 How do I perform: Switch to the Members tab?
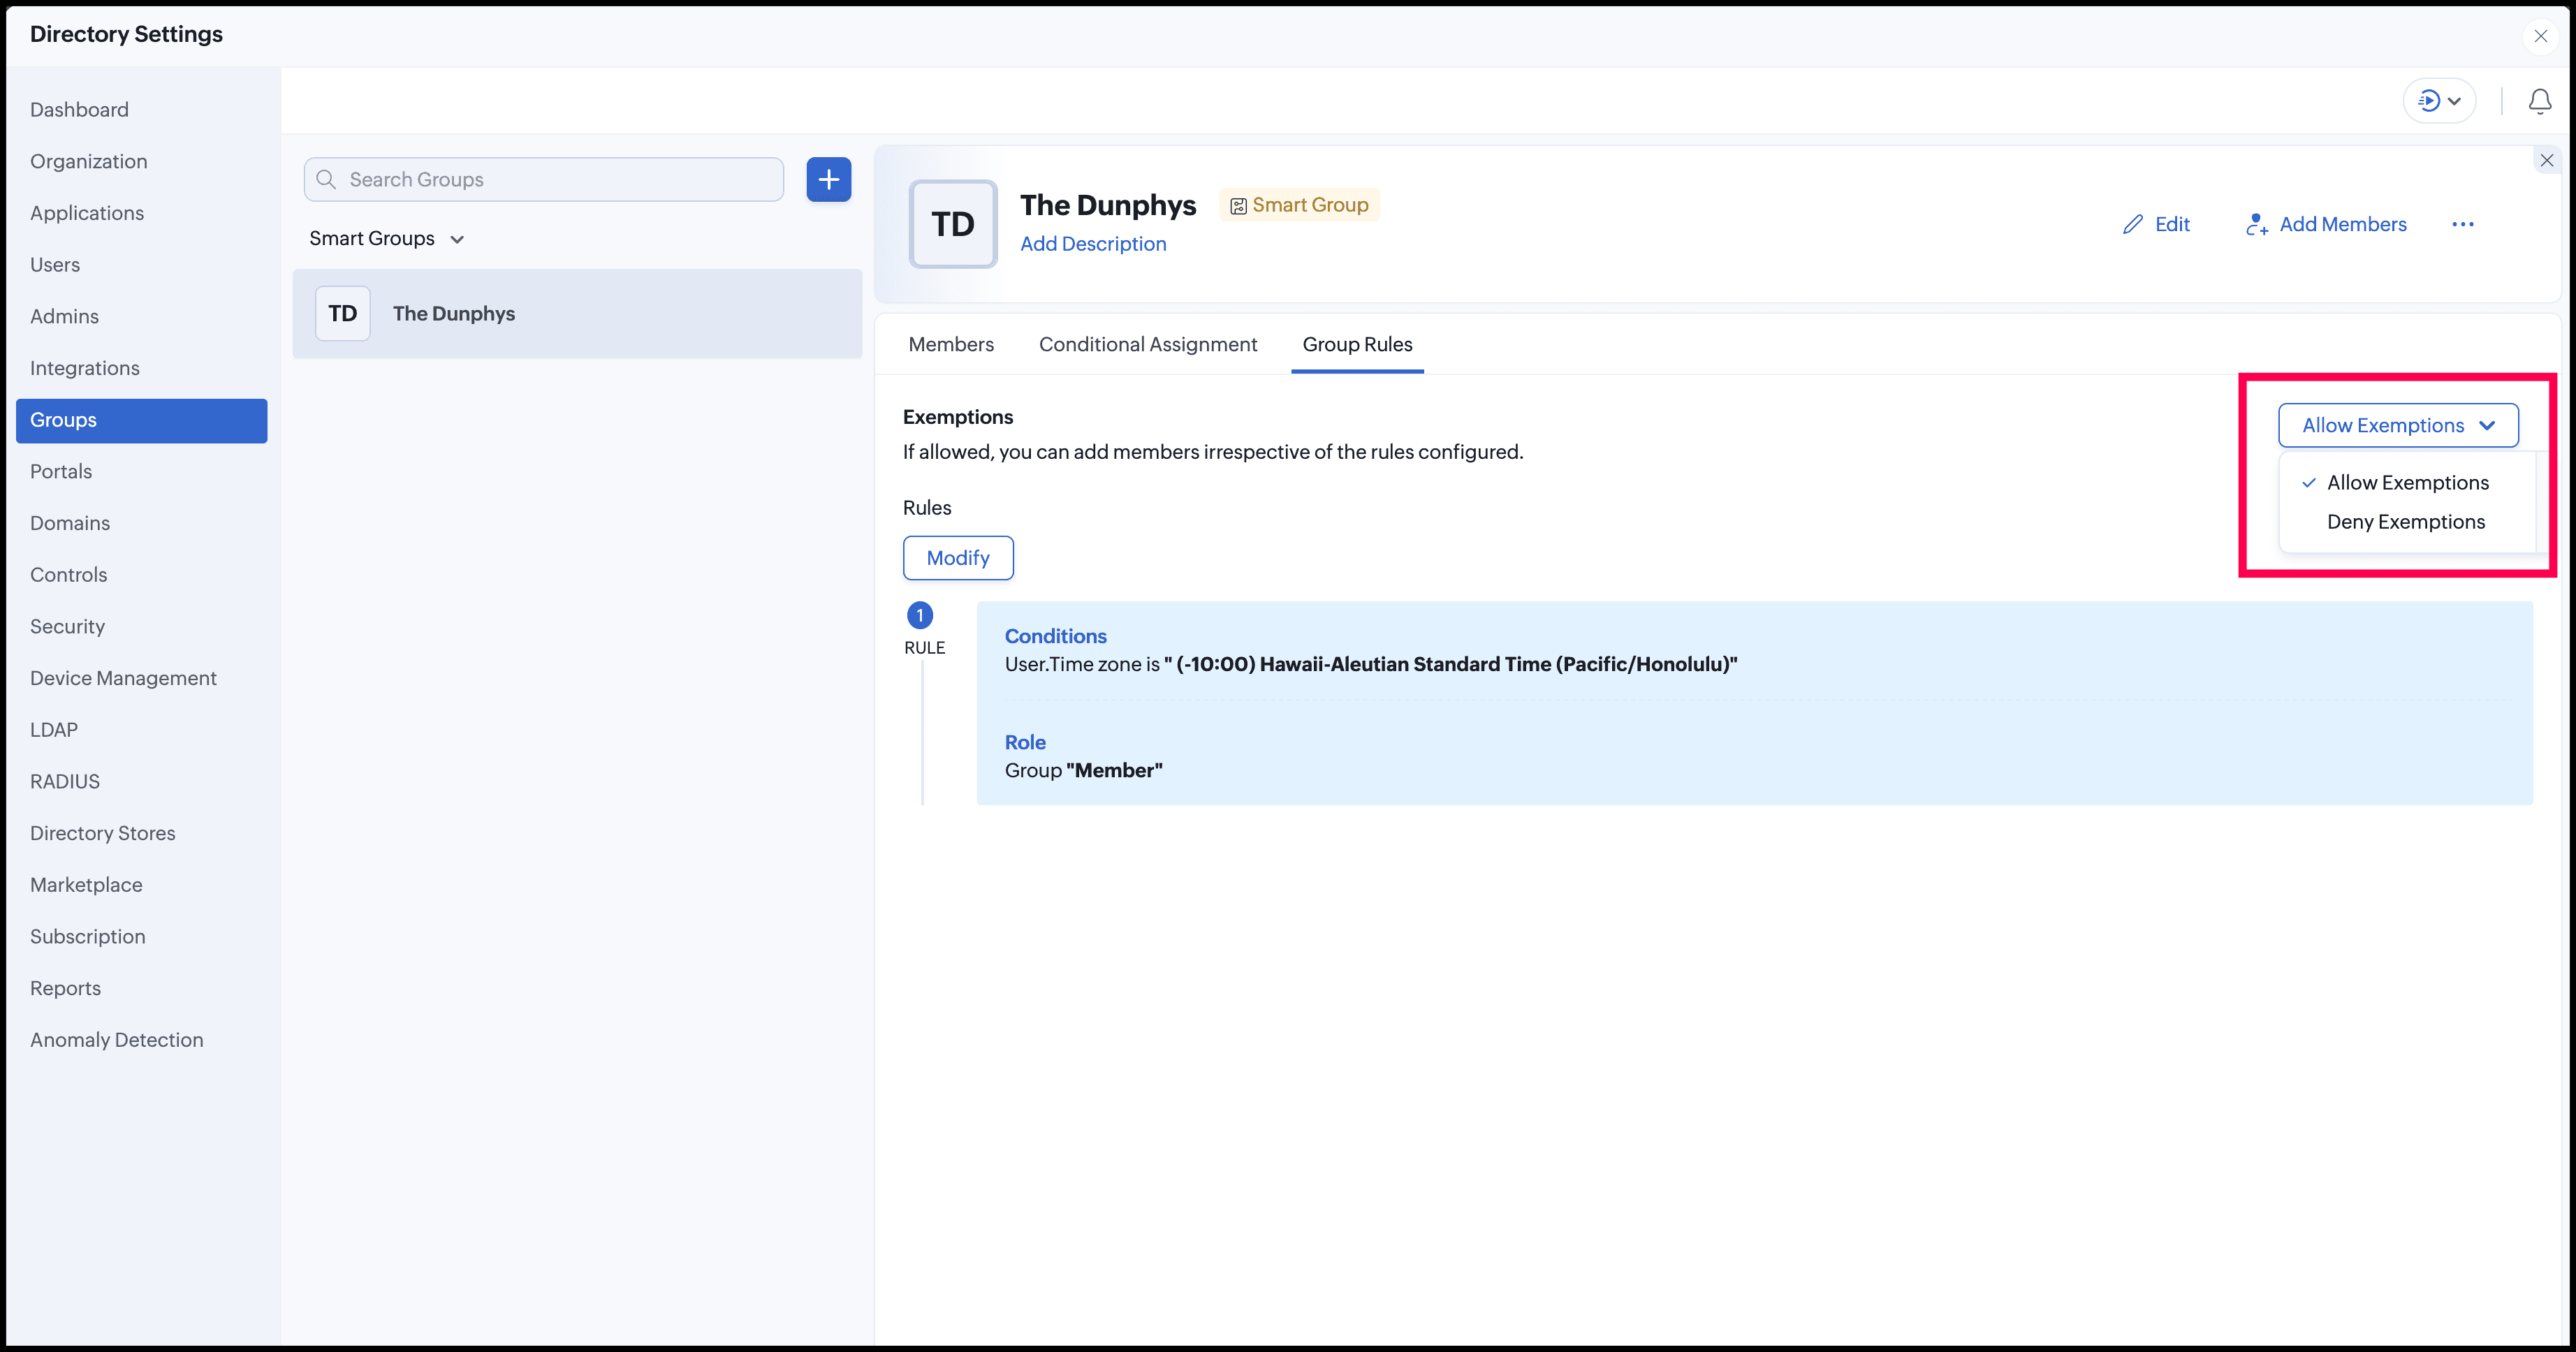(x=950, y=345)
